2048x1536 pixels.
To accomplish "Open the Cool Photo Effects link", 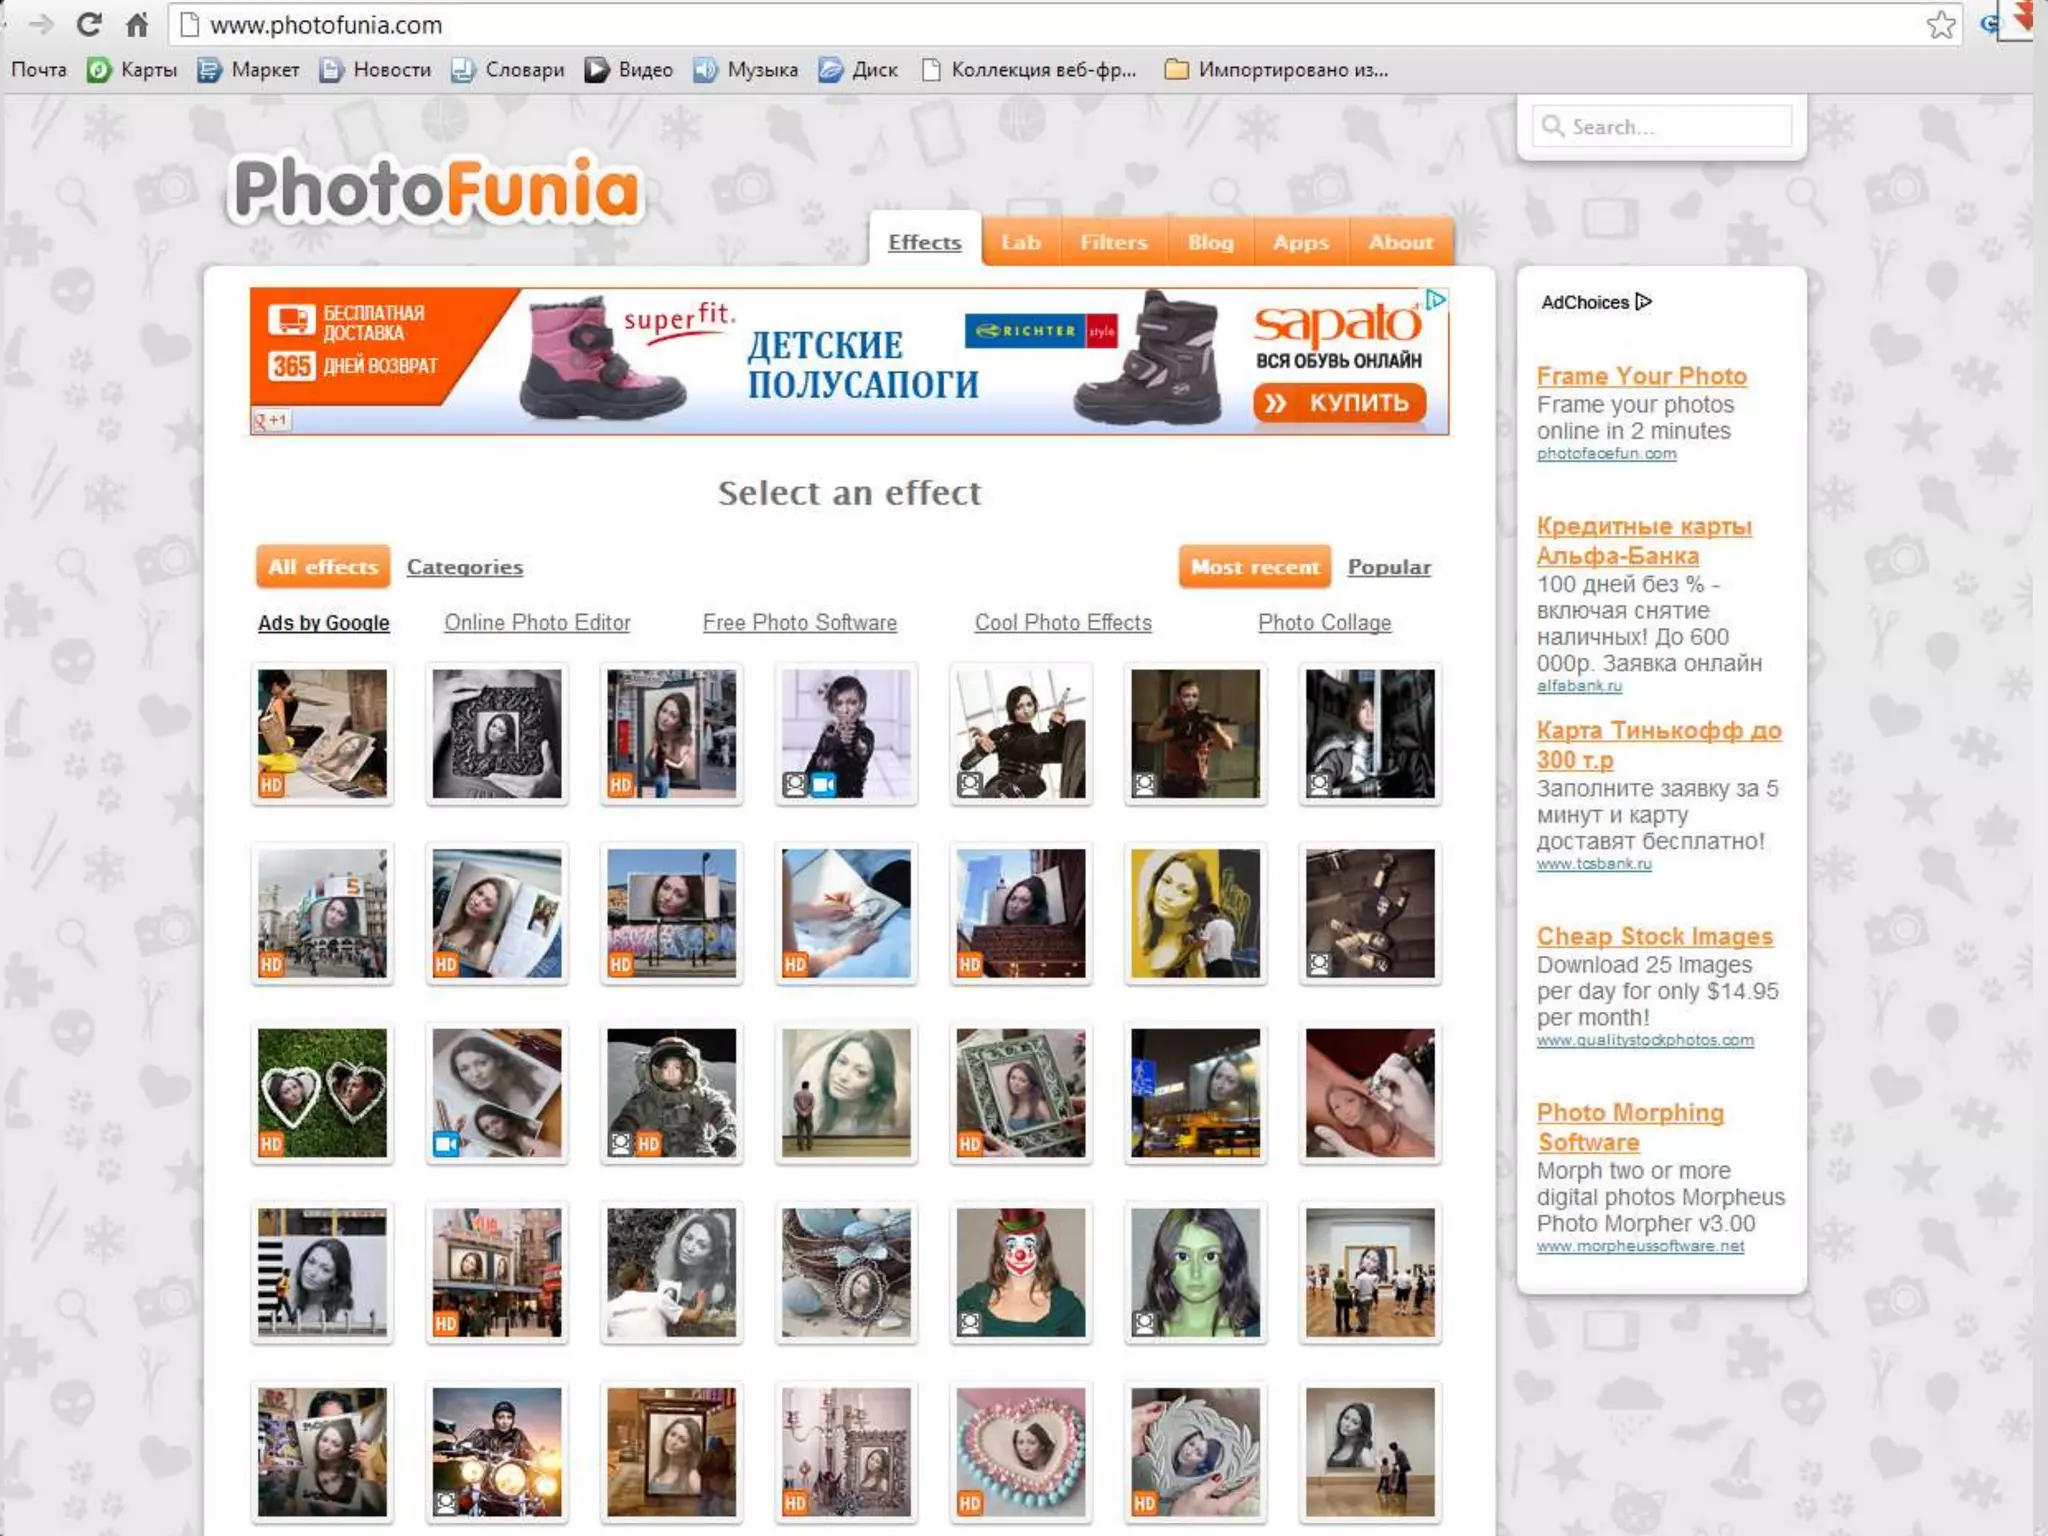I will (1063, 622).
